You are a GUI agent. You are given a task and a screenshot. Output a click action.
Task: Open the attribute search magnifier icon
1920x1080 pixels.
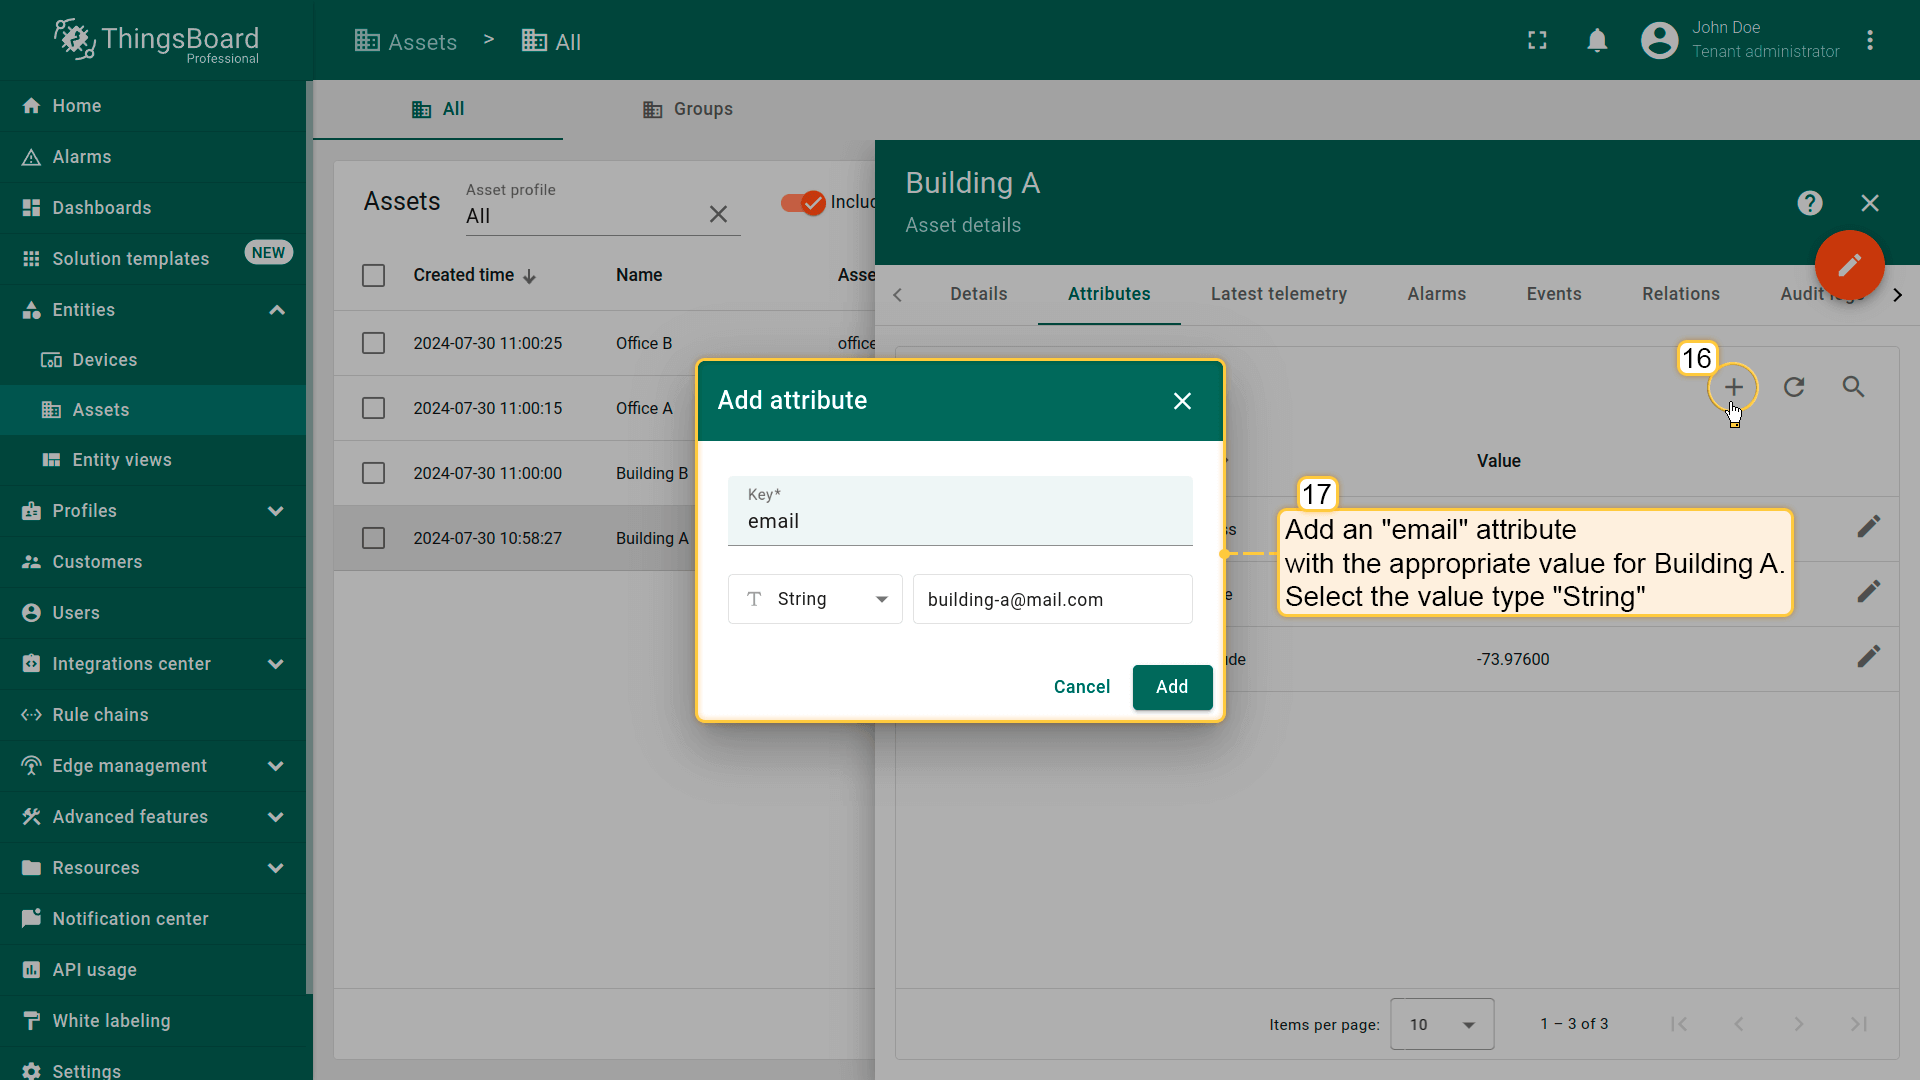[1853, 387]
